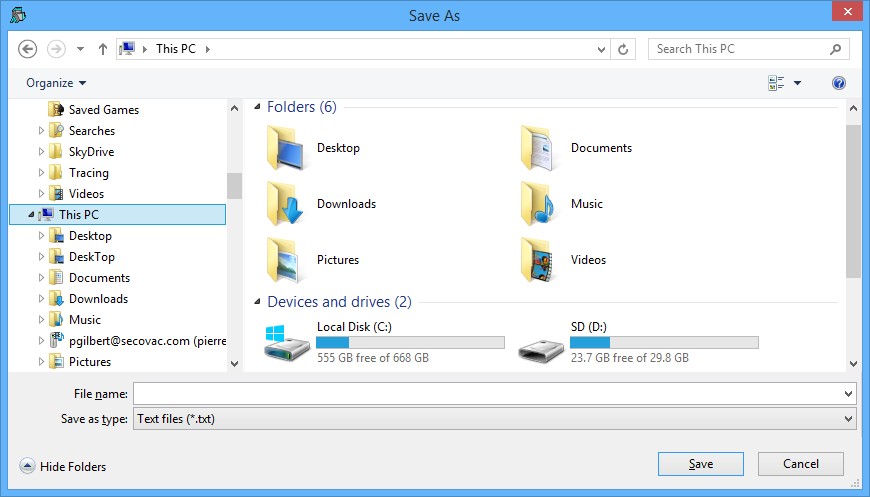Image resolution: width=870 pixels, height=497 pixels.
Task: Open the File name dropdown arrow
Action: pyautogui.click(x=848, y=394)
